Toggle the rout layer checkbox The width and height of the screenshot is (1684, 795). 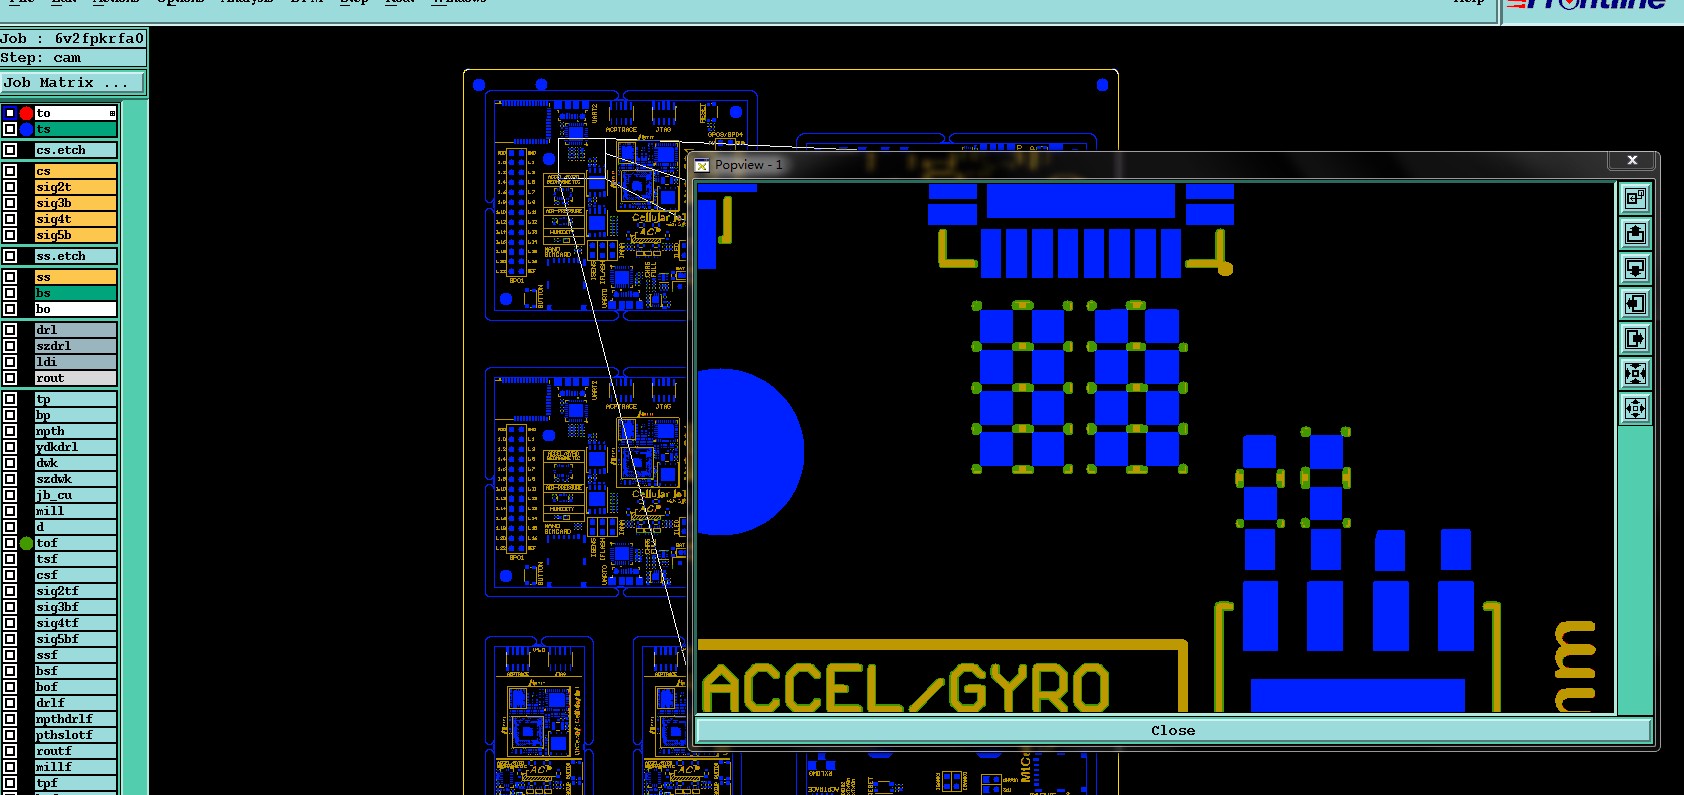click(x=10, y=378)
